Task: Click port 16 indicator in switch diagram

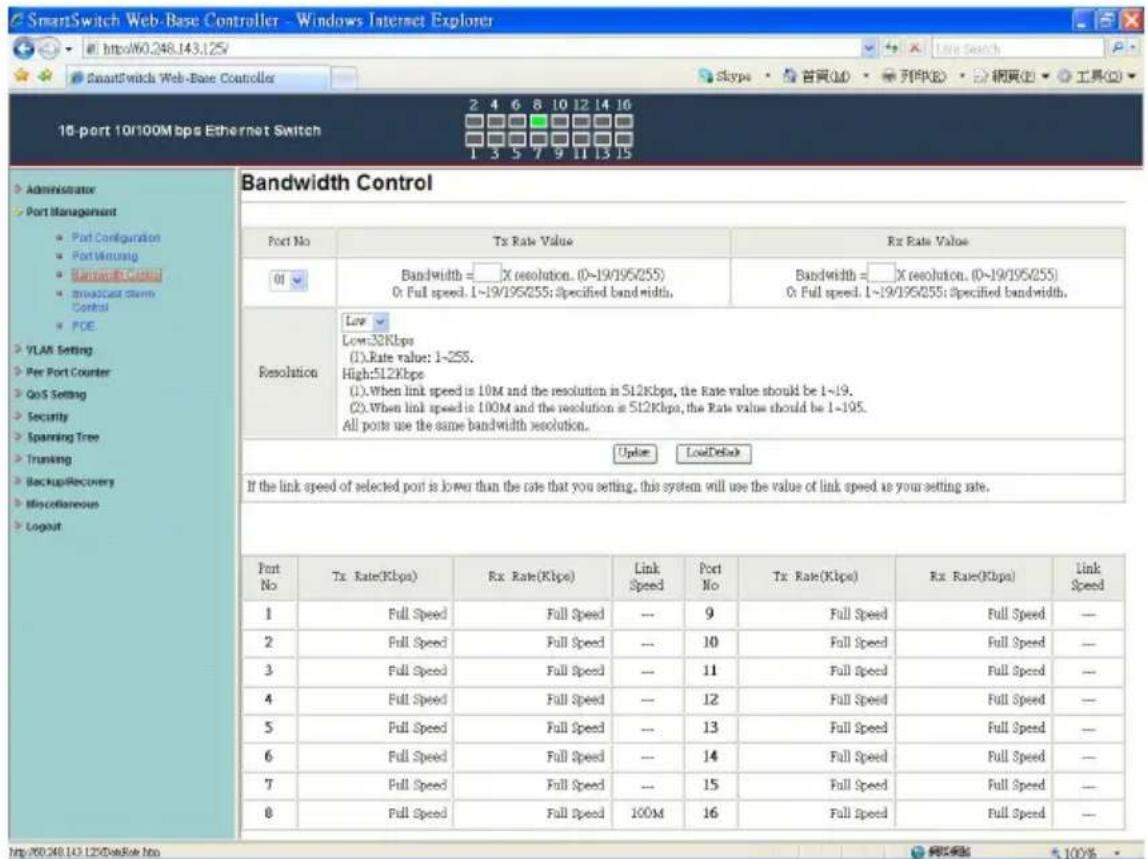Action: pyautogui.click(x=624, y=122)
